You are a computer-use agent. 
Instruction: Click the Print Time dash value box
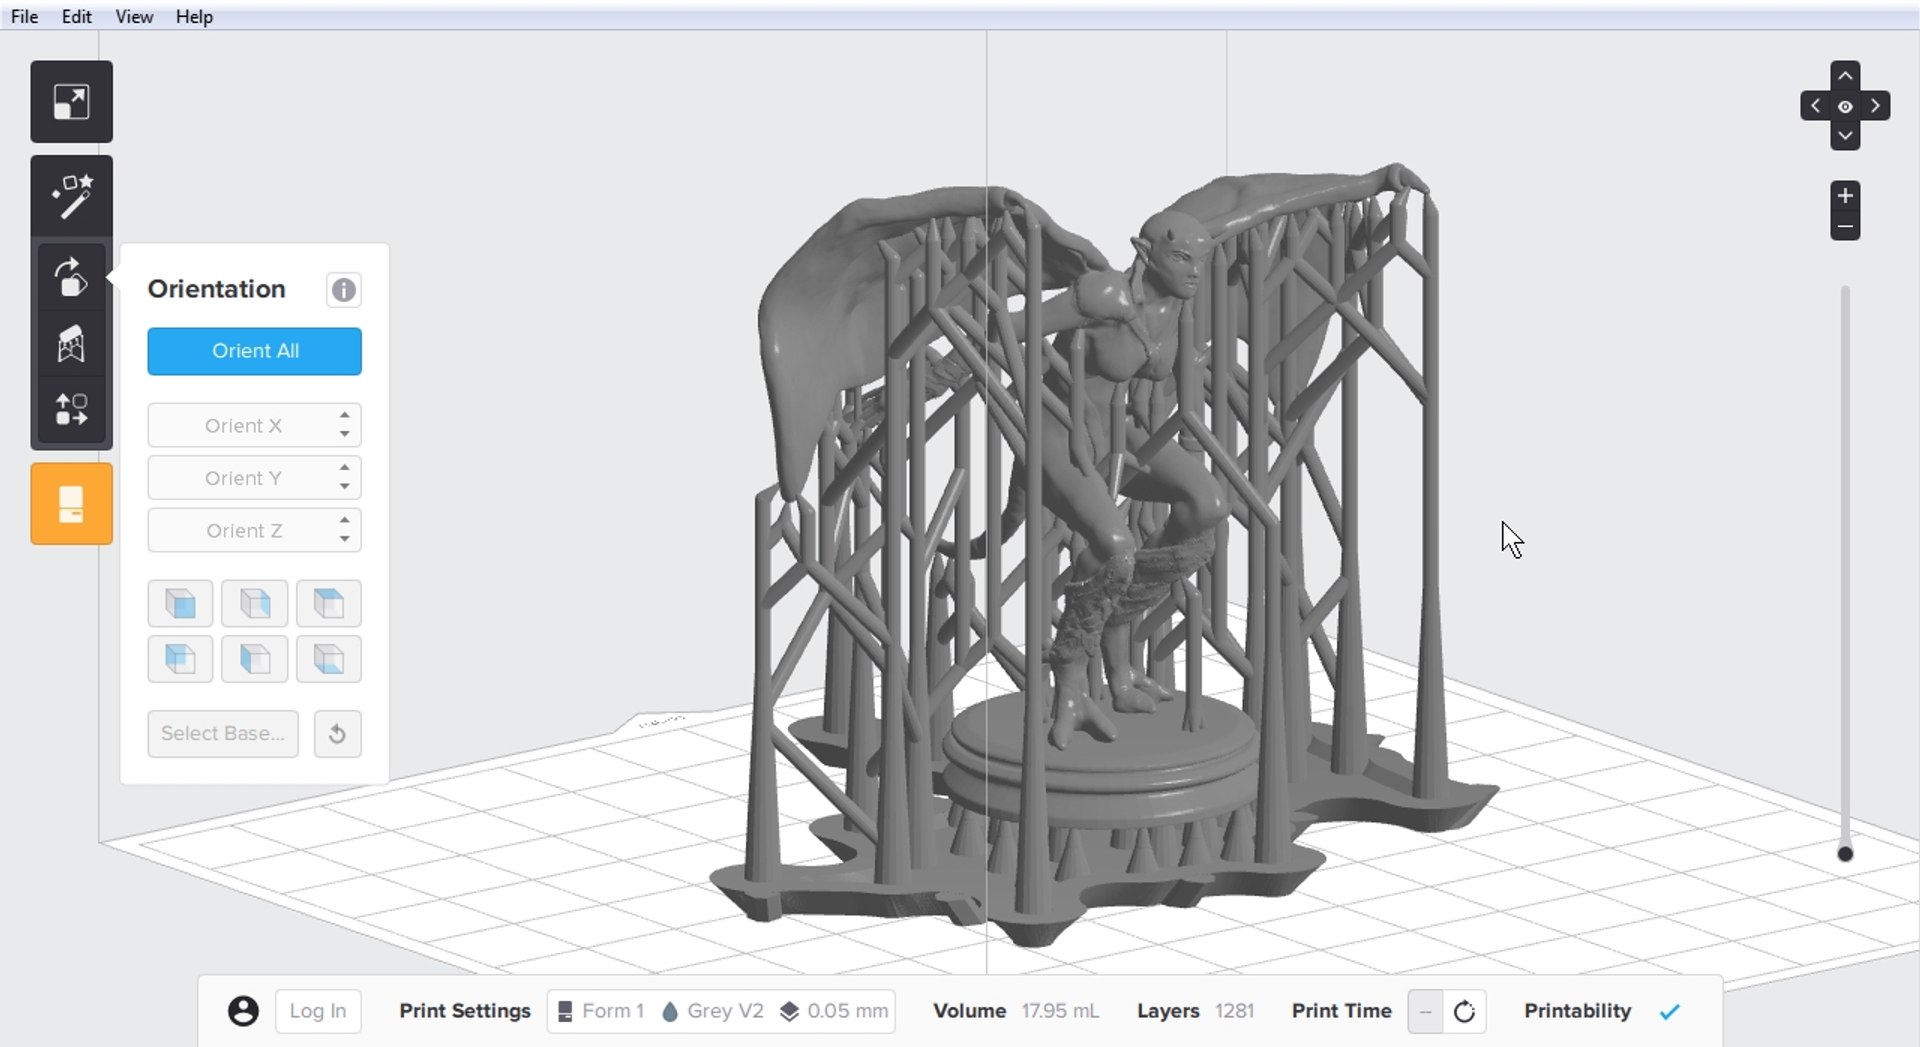click(1425, 1012)
